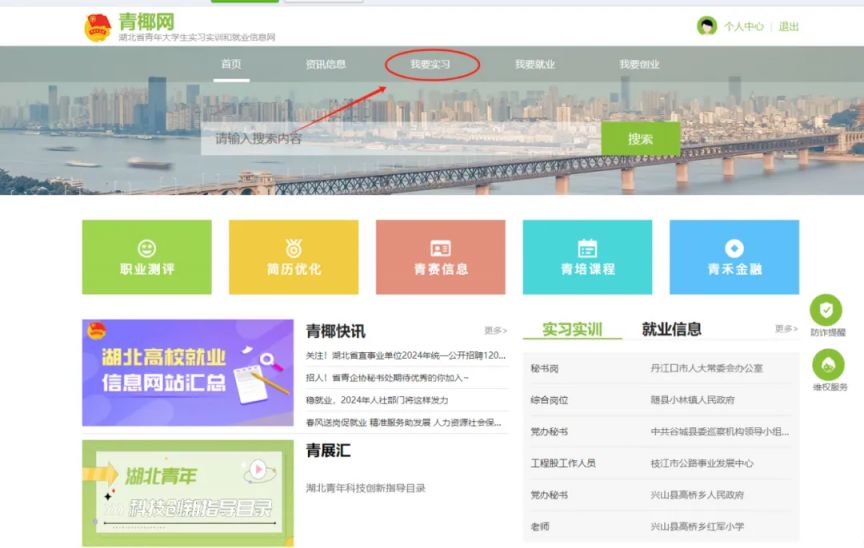The width and height of the screenshot is (864, 548).
Task: Click the 维权服务 floating icon
Action: tap(828, 365)
